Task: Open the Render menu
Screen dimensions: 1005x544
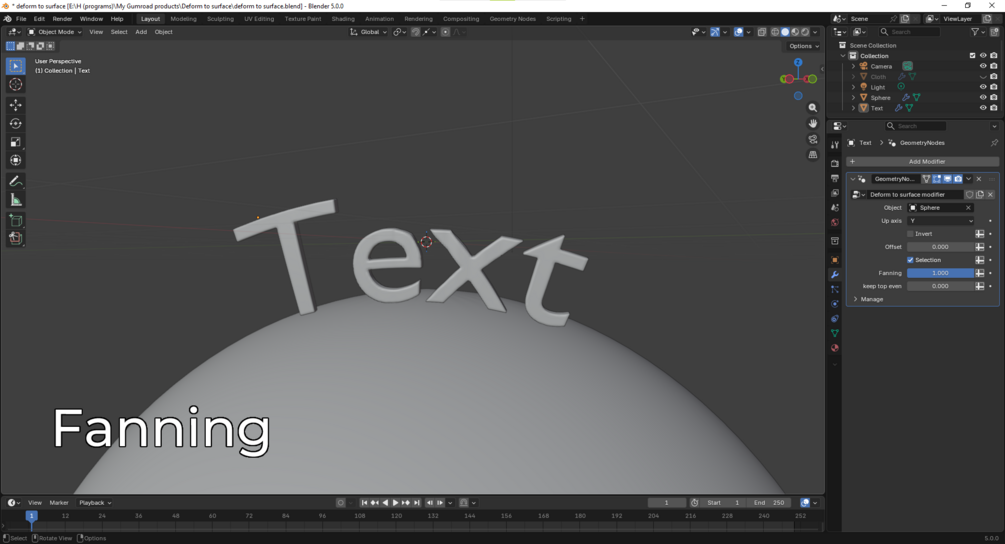Action: point(62,19)
